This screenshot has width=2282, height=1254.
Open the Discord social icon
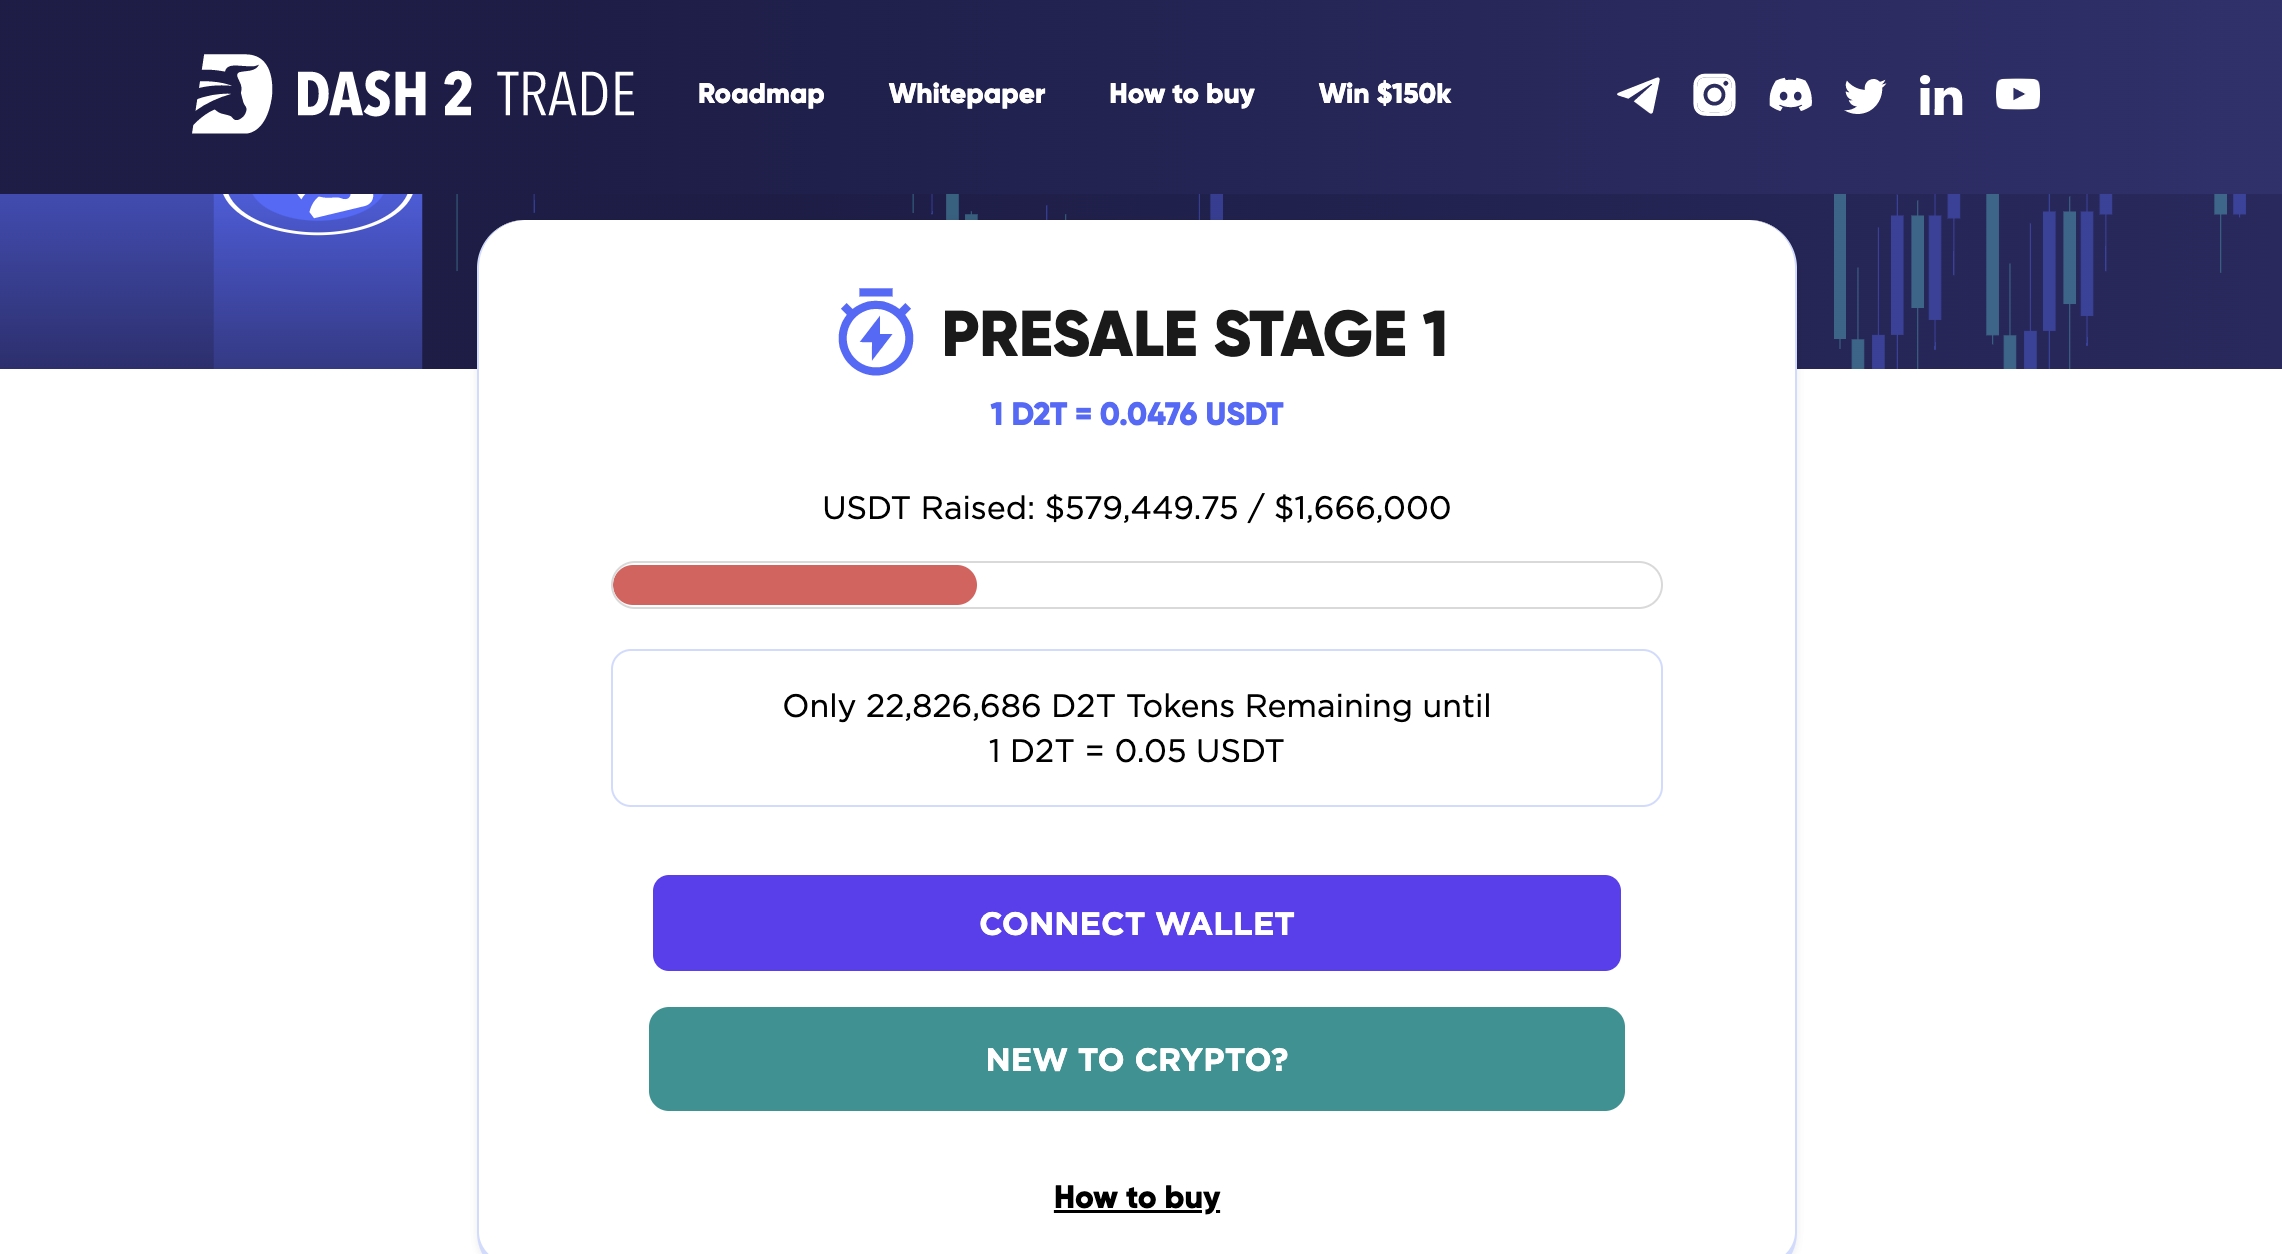tap(1790, 95)
